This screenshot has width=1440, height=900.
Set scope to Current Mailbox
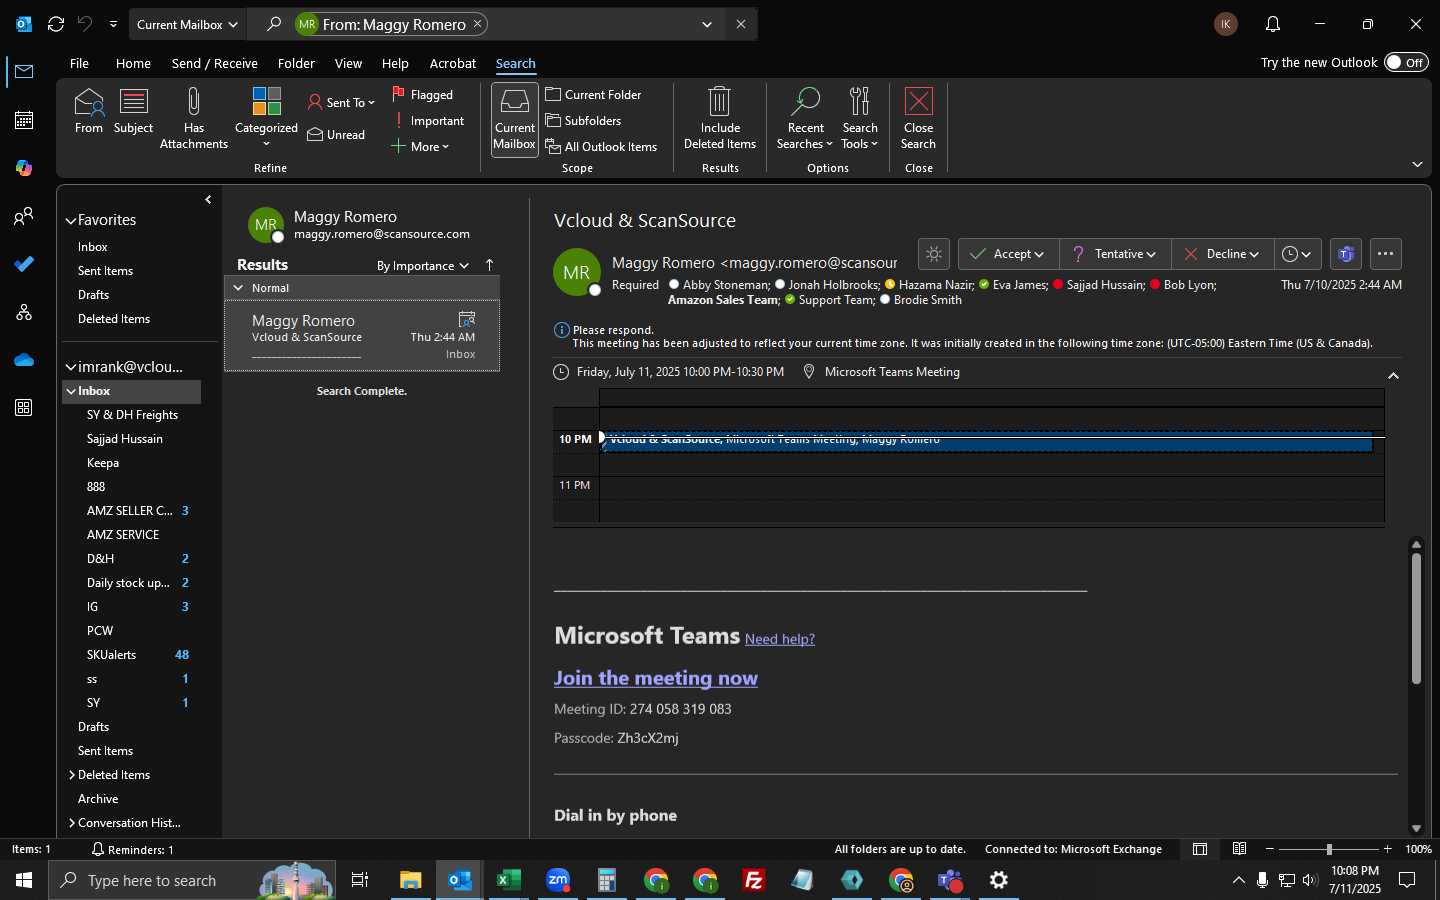pyautogui.click(x=515, y=119)
